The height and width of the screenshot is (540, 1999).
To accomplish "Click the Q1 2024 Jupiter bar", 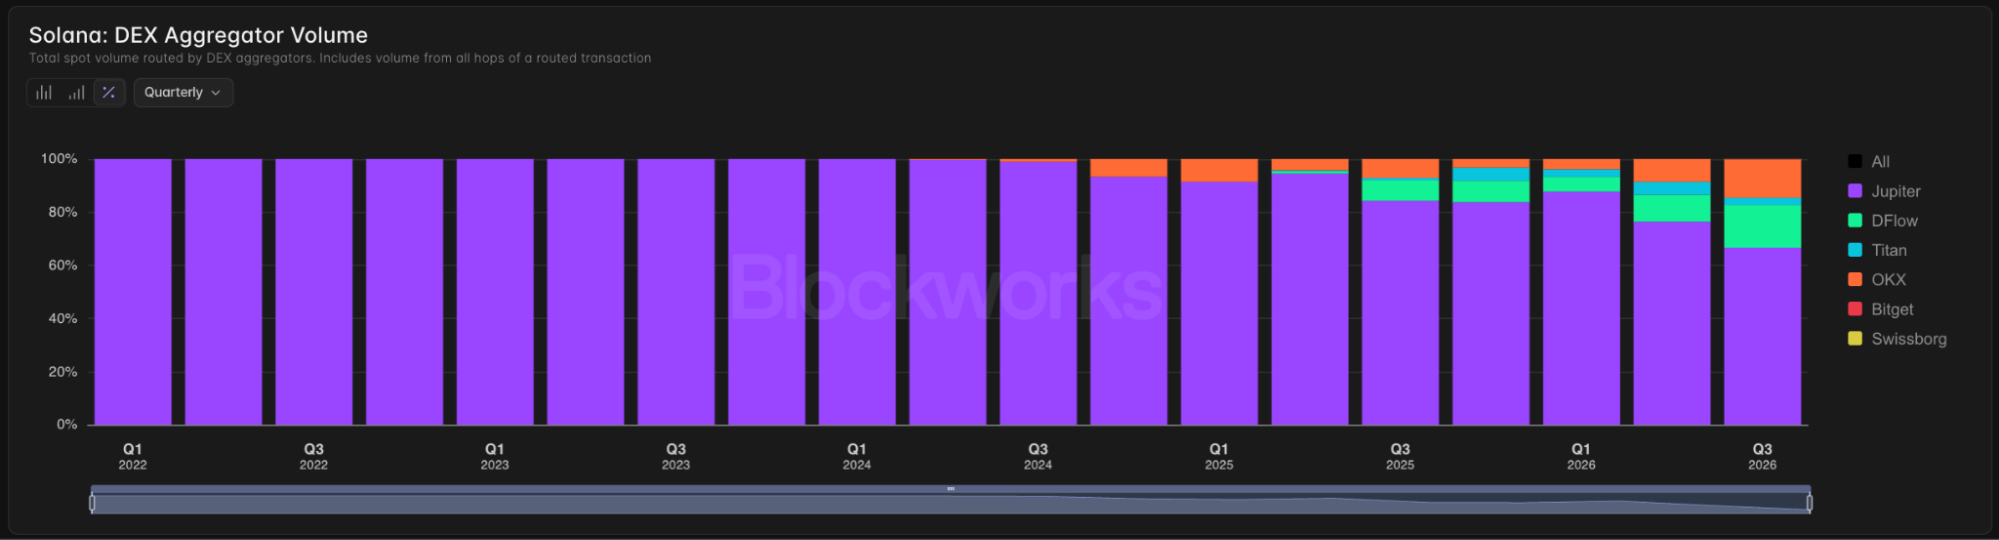I will pos(857,292).
